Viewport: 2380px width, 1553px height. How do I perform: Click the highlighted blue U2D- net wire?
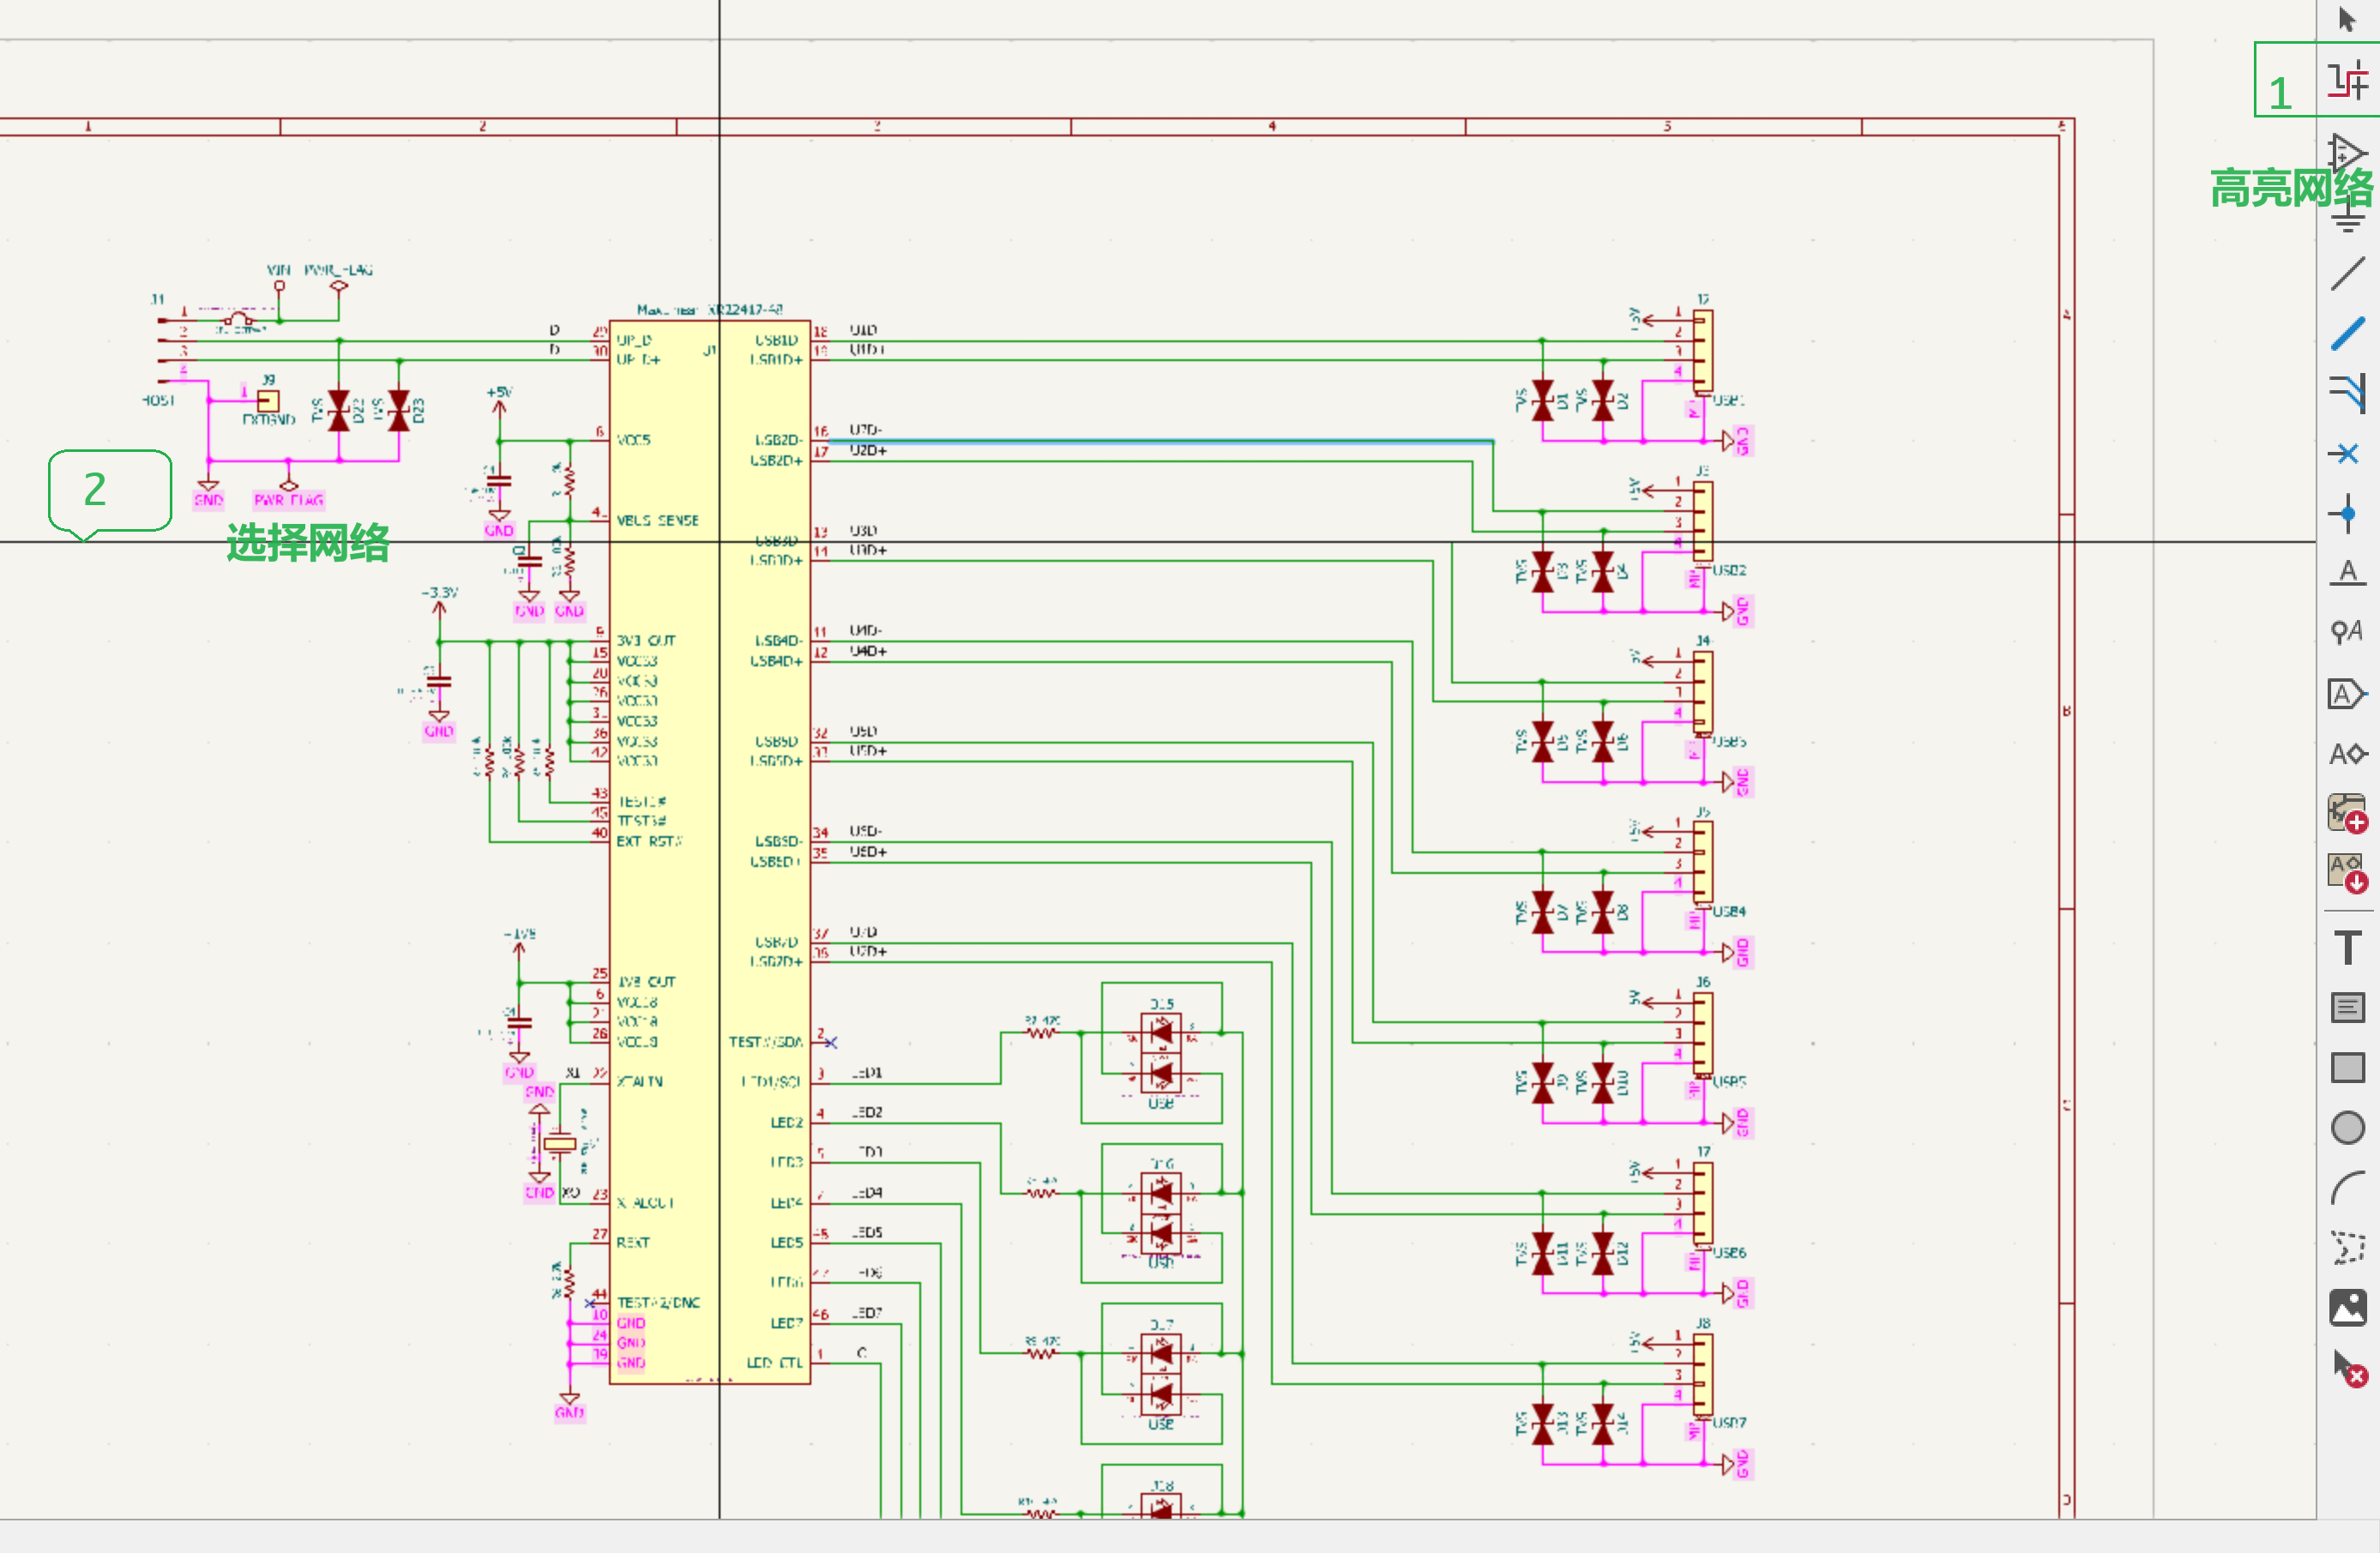pyautogui.click(x=1150, y=440)
